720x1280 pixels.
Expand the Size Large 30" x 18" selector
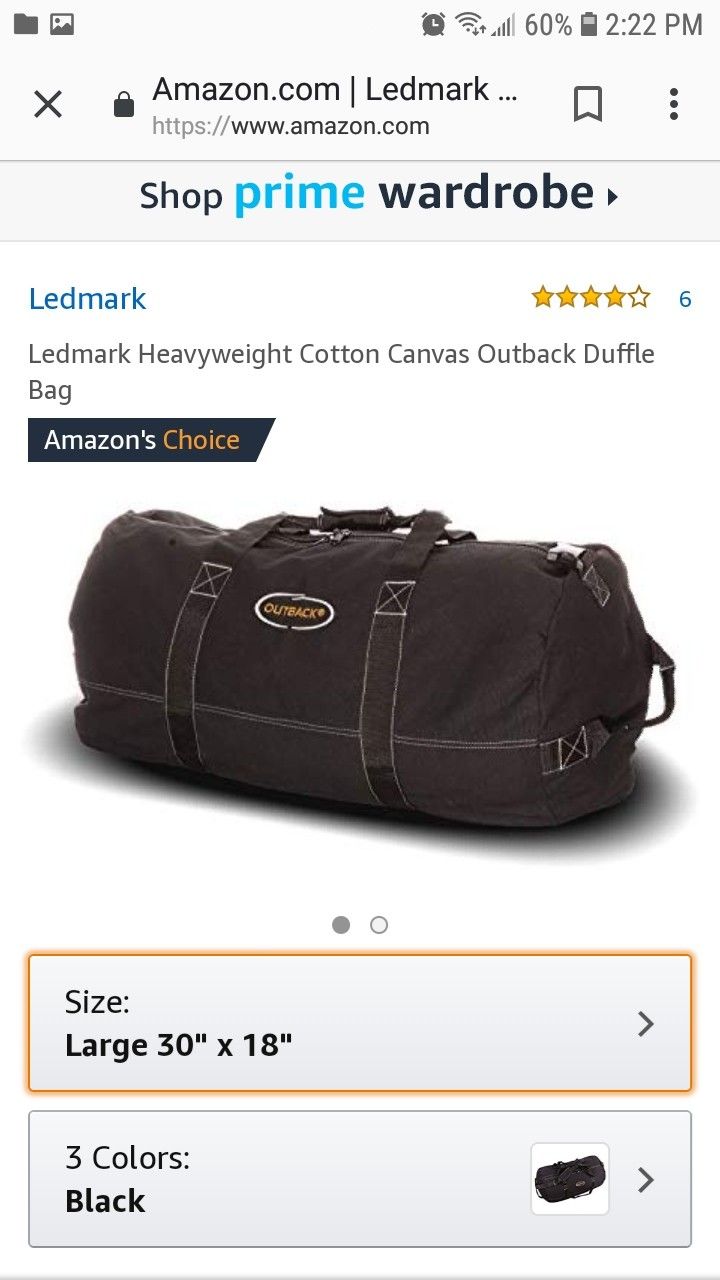point(360,1023)
